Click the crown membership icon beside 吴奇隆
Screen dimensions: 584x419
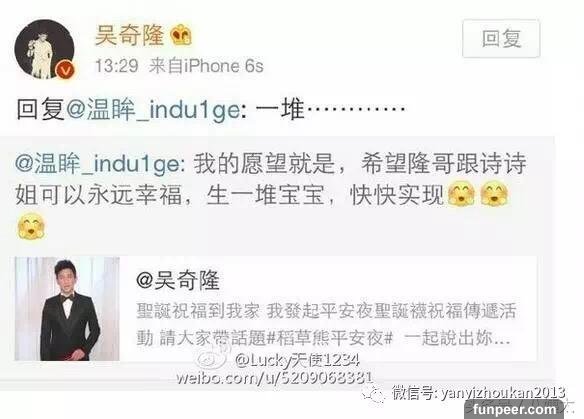click(x=181, y=35)
